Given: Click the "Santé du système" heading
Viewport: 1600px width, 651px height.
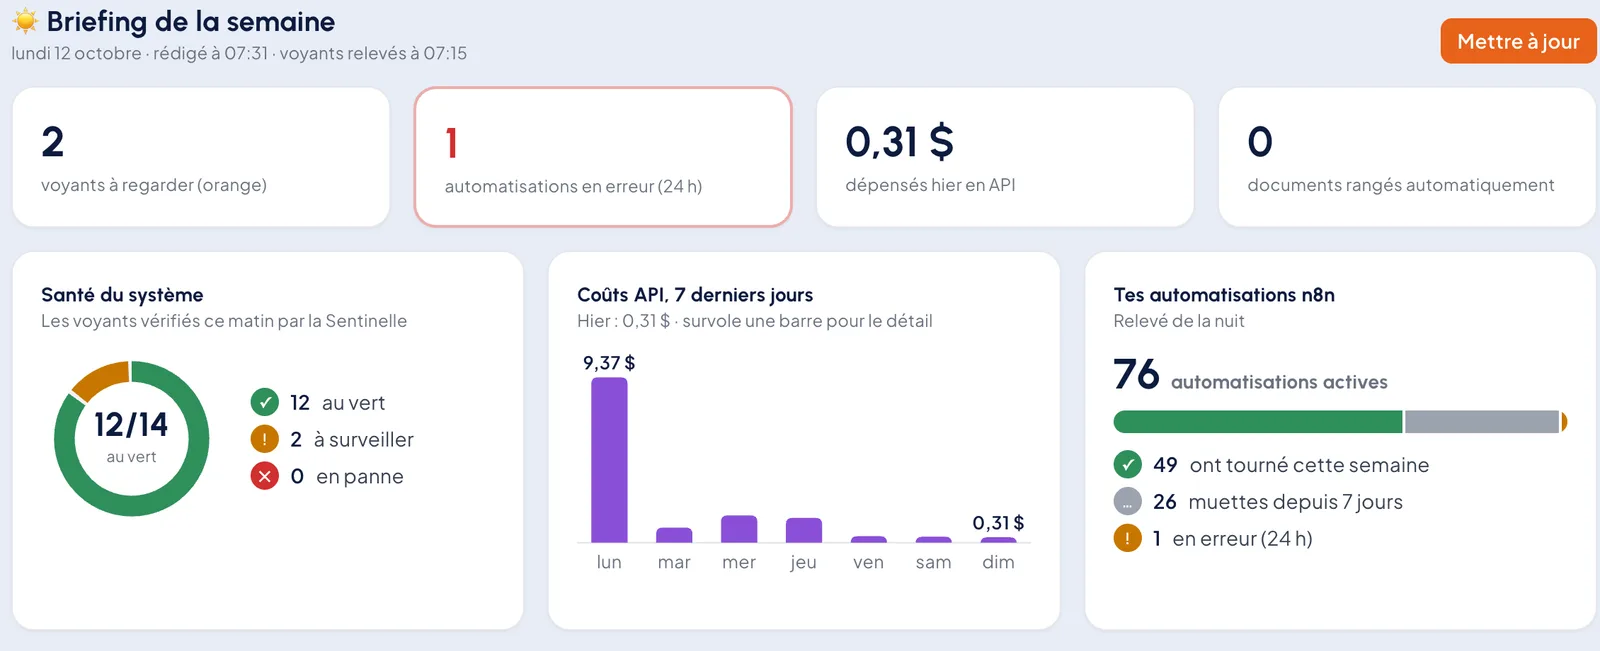Looking at the screenshot, I should (122, 295).
